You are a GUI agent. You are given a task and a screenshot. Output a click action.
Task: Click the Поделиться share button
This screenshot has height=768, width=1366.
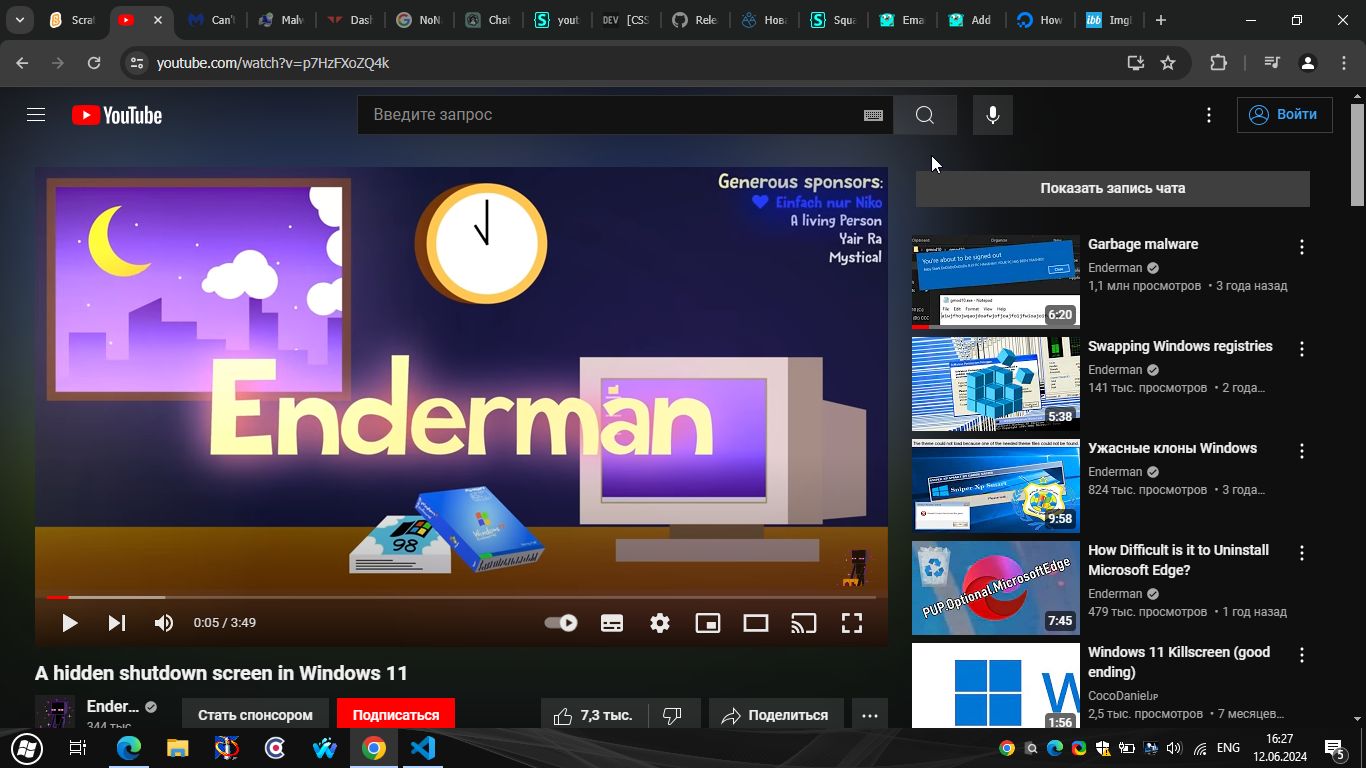coord(776,715)
